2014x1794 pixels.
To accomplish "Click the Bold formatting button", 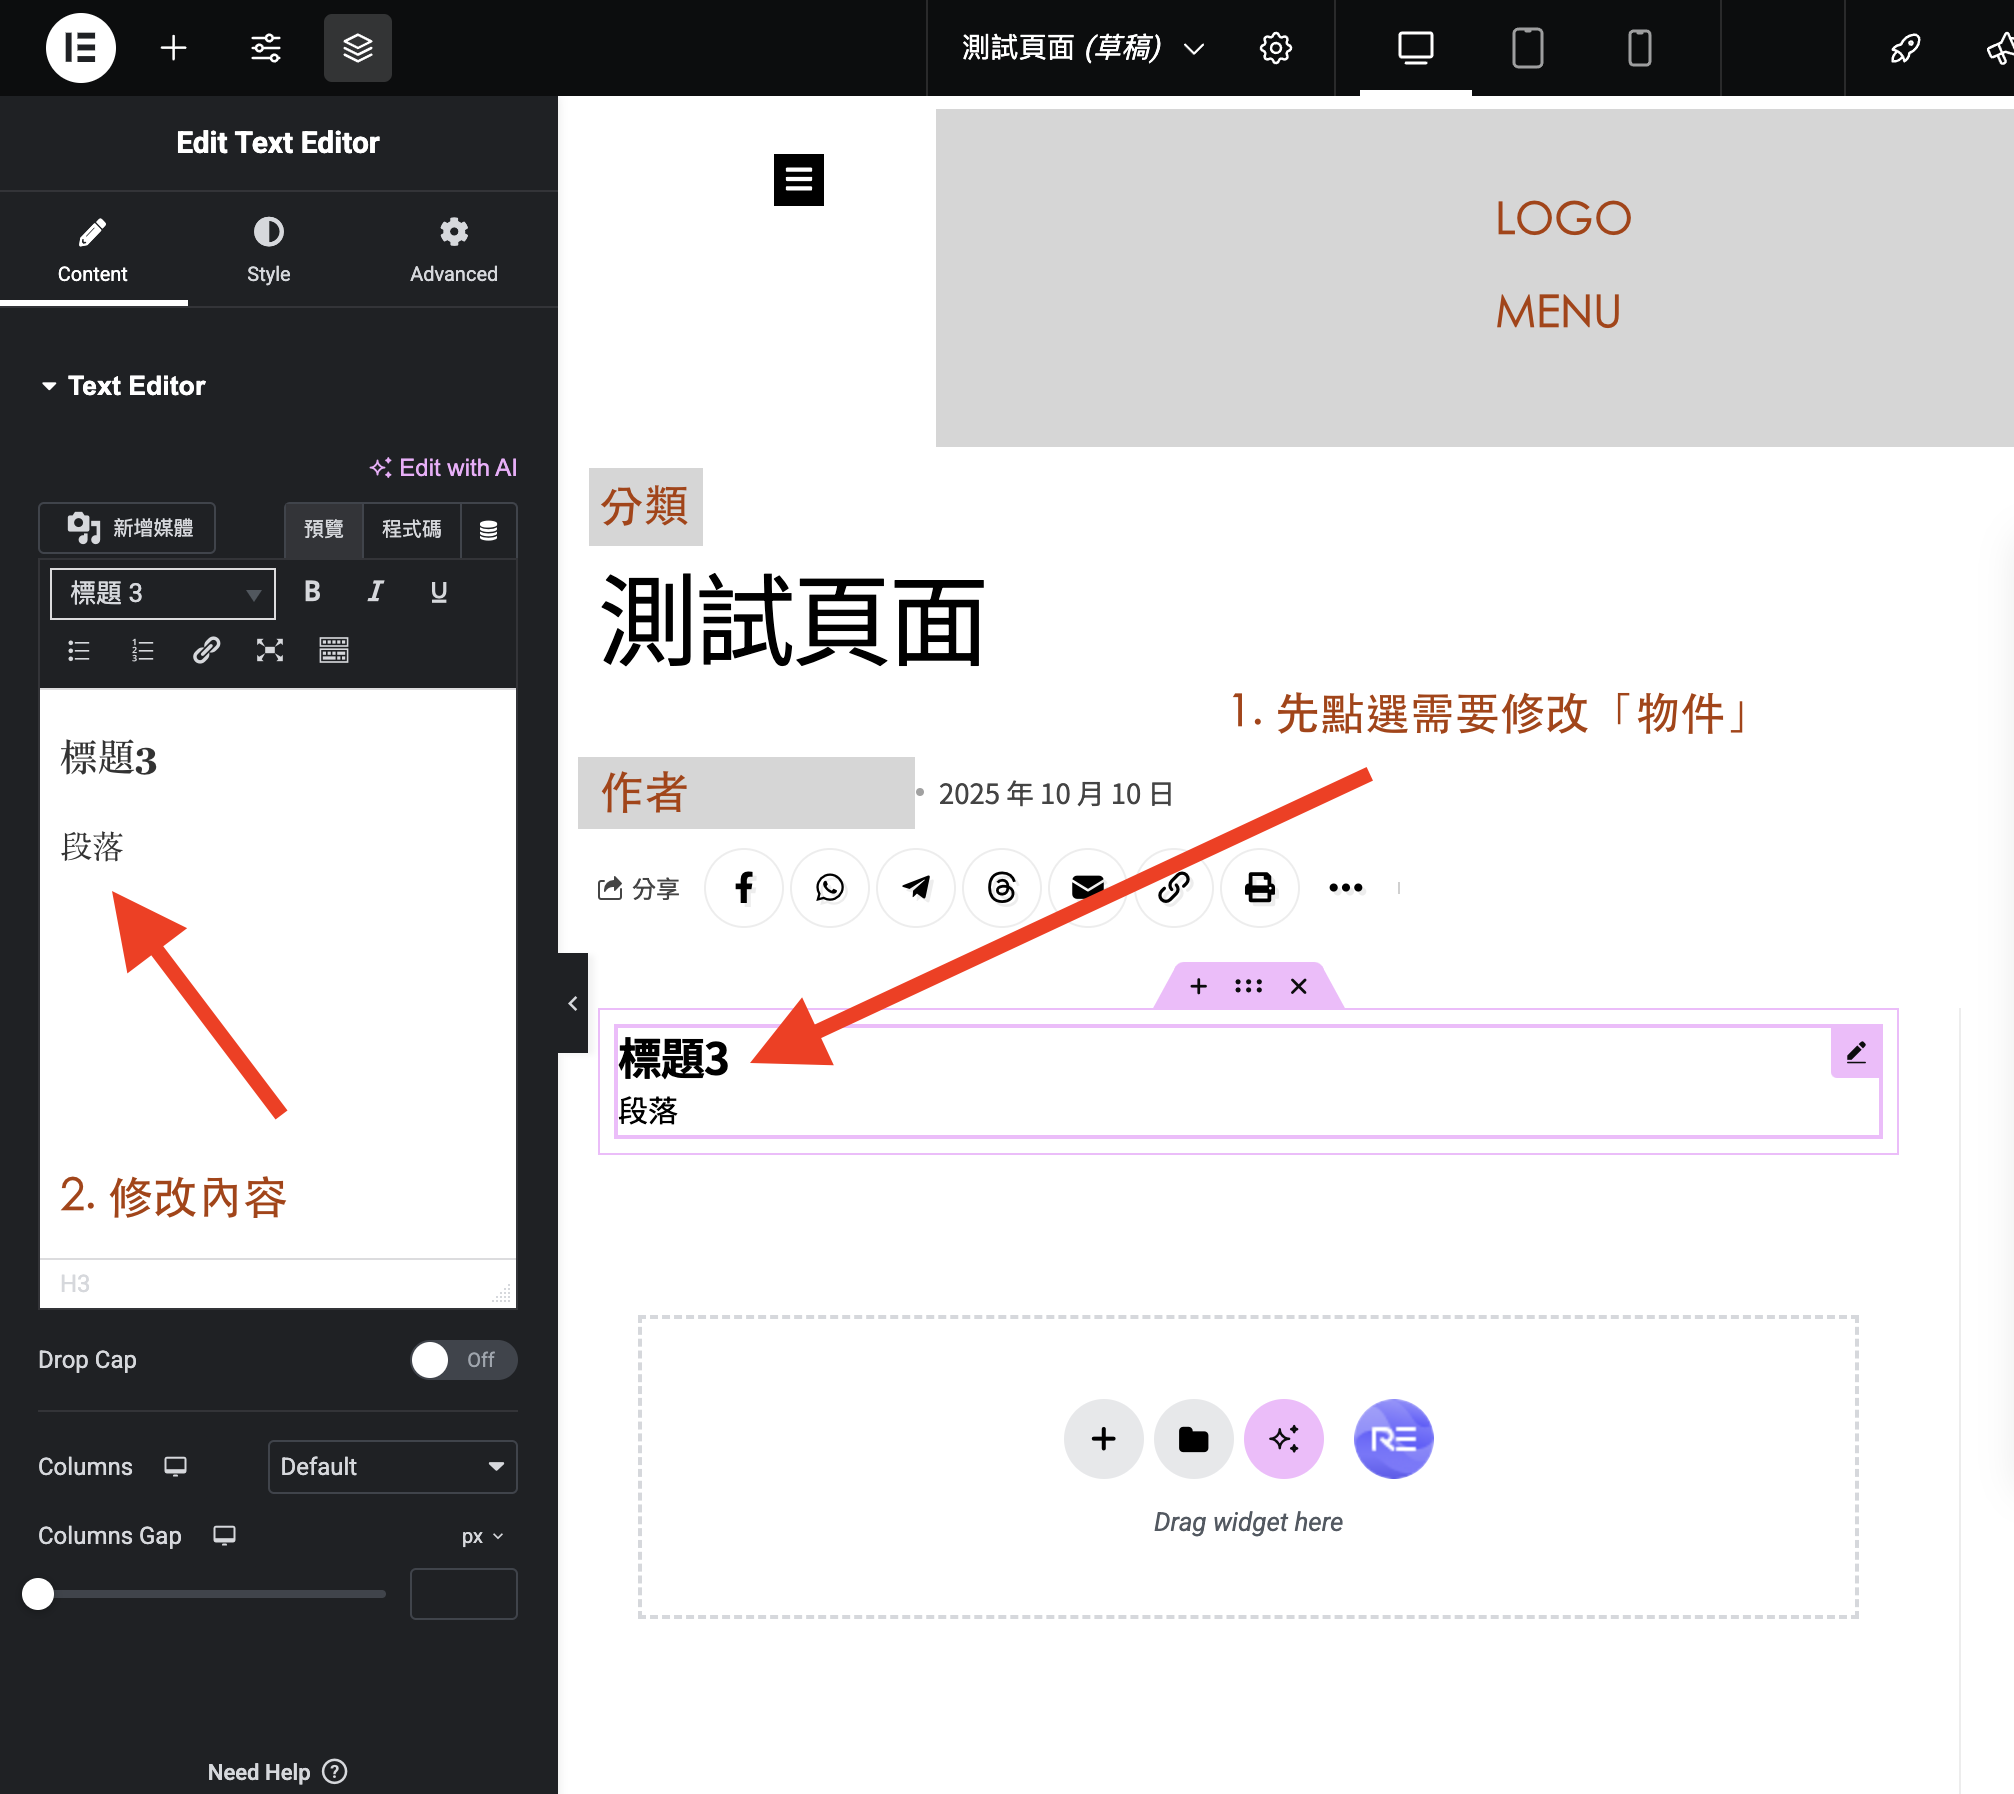I will (x=312, y=592).
